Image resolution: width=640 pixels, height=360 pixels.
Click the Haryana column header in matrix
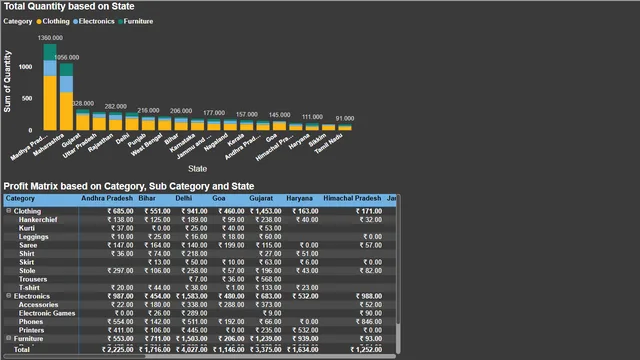point(299,198)
